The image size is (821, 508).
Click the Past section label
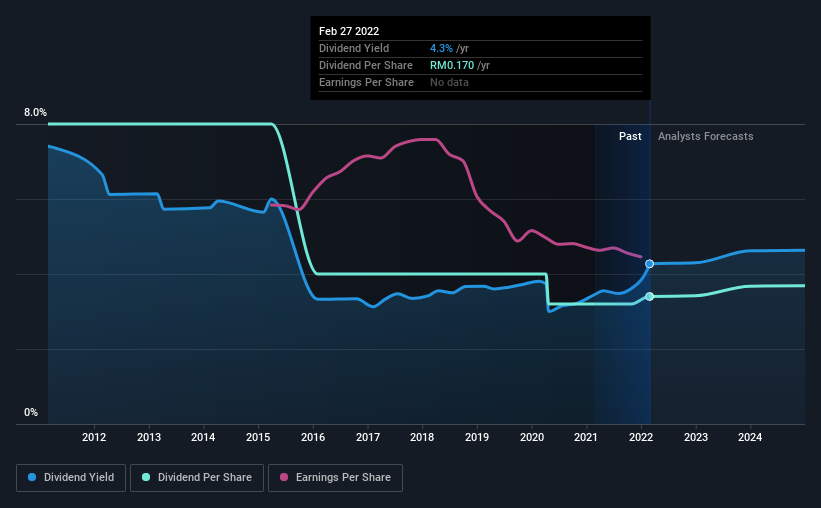click(630, 136)
